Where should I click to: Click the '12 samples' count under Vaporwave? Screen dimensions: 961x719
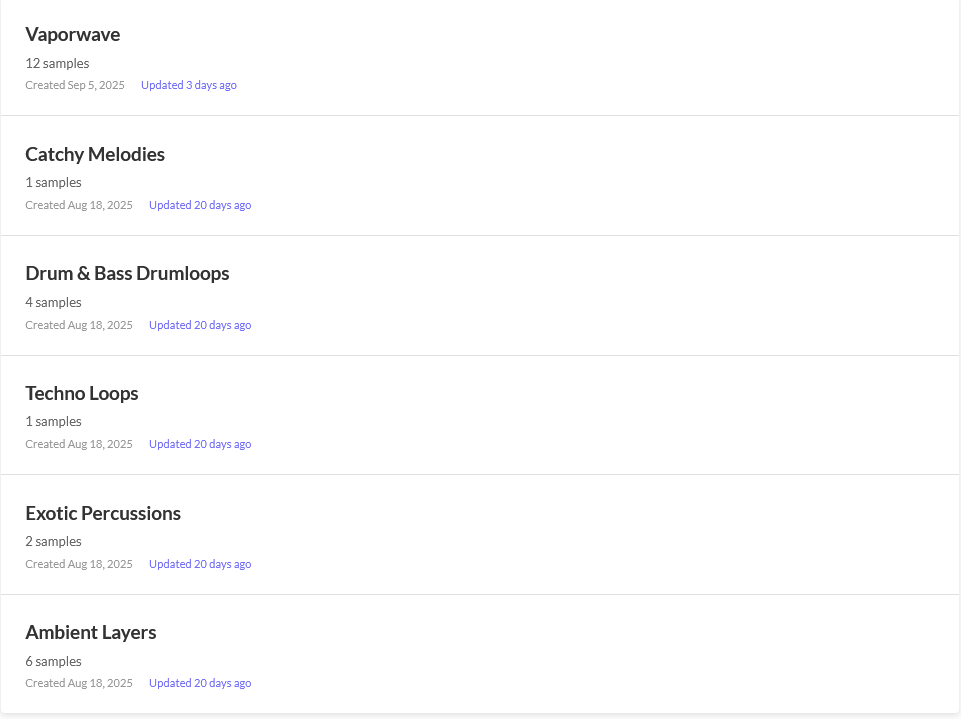[x=57, y=63]
